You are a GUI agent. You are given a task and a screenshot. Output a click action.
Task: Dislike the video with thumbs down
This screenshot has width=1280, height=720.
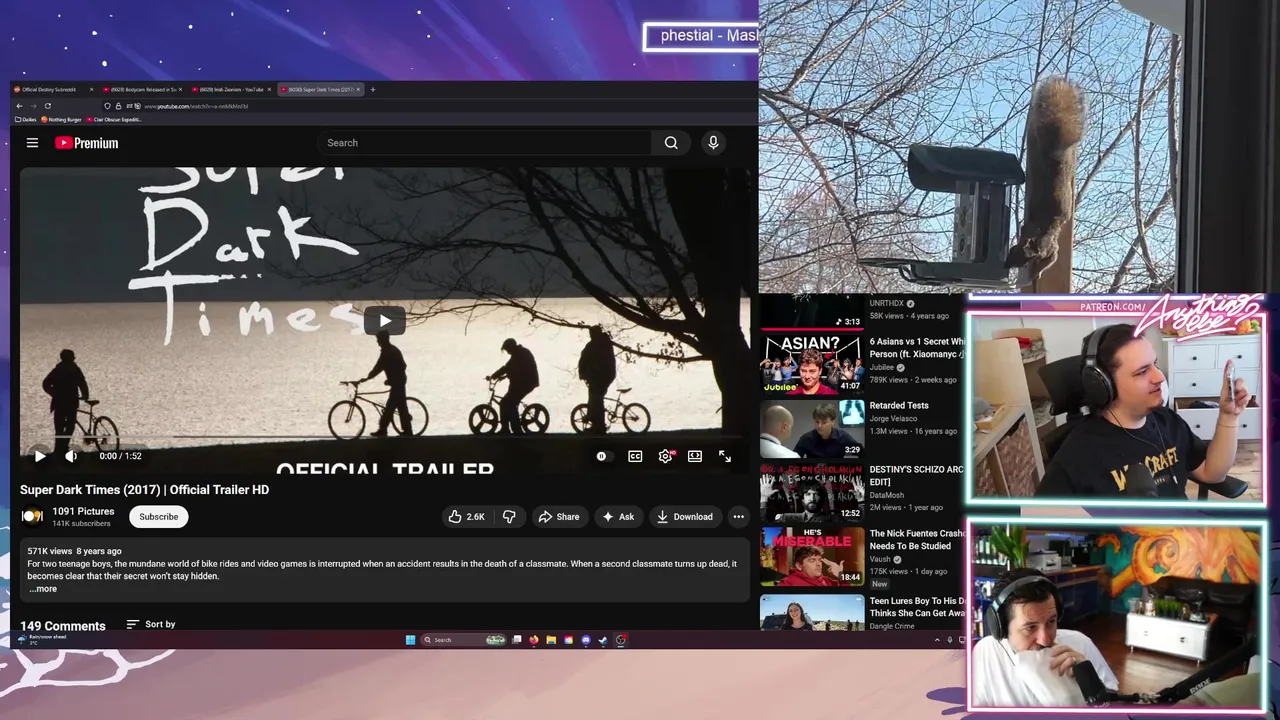[509, 517]
